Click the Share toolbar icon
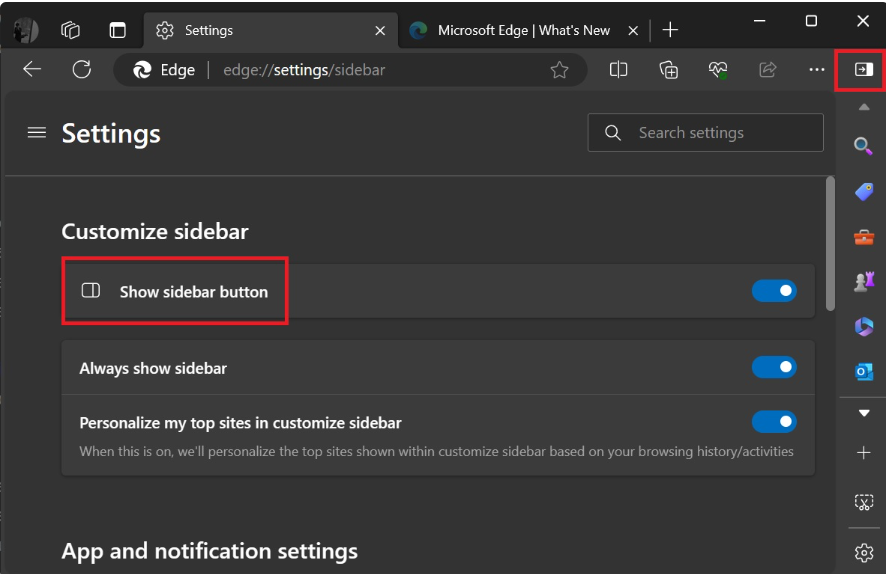 coord(767,70)
